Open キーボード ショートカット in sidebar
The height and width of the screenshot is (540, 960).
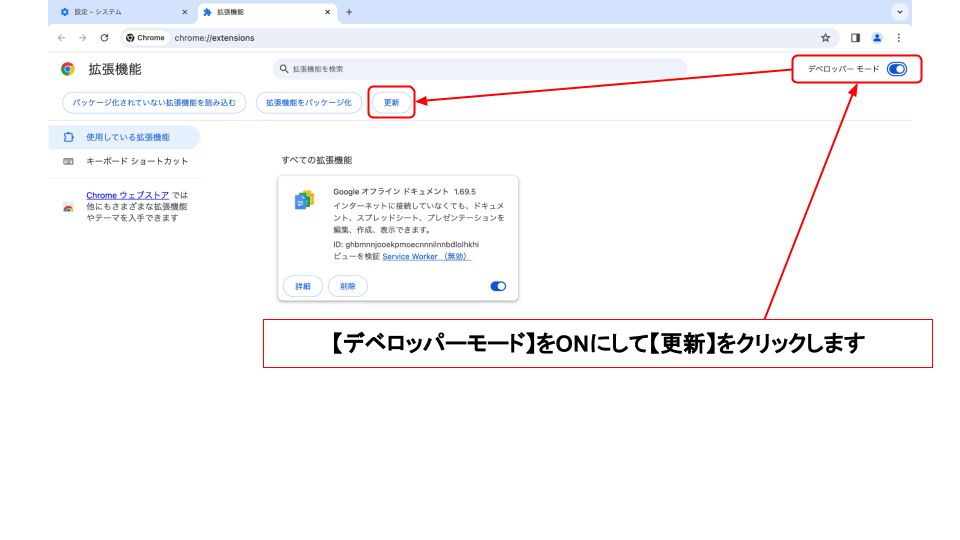coord(136,161)
